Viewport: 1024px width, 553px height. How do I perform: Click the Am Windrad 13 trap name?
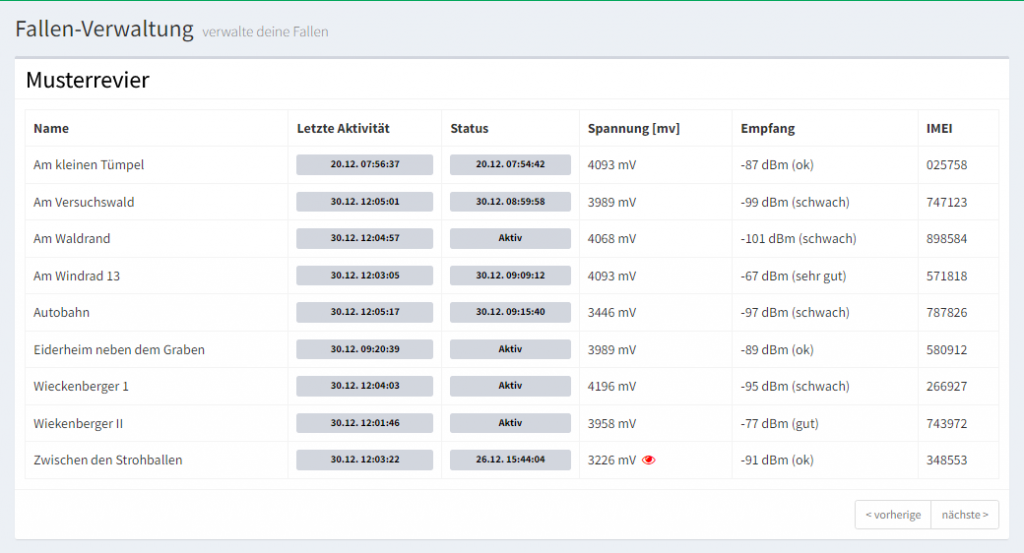click(76, 276)
